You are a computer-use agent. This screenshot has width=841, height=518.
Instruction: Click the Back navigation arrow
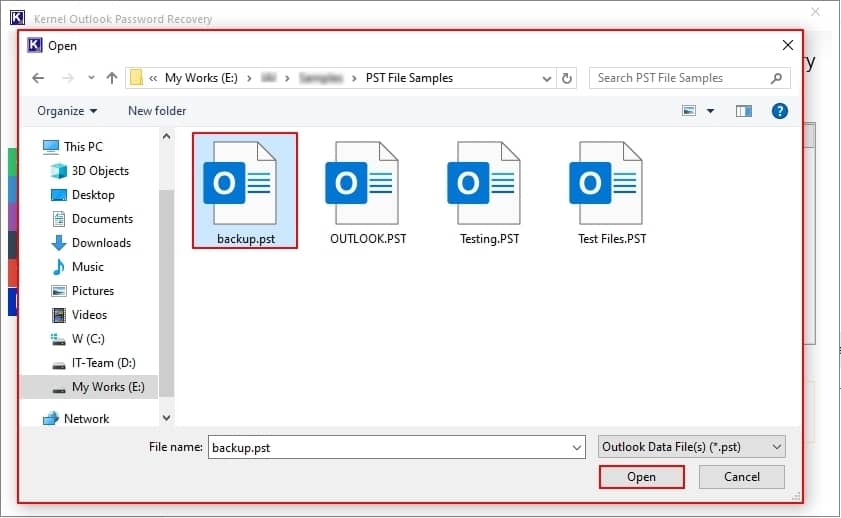pos(38,78)
